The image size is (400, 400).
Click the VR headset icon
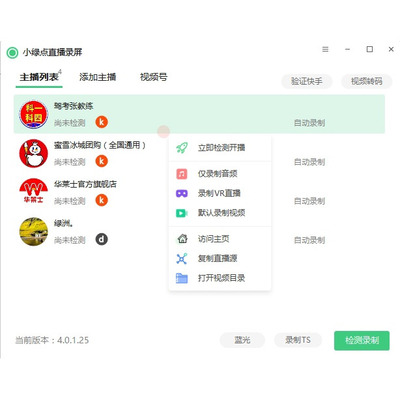pyautogui.click(x=182, y=193)
